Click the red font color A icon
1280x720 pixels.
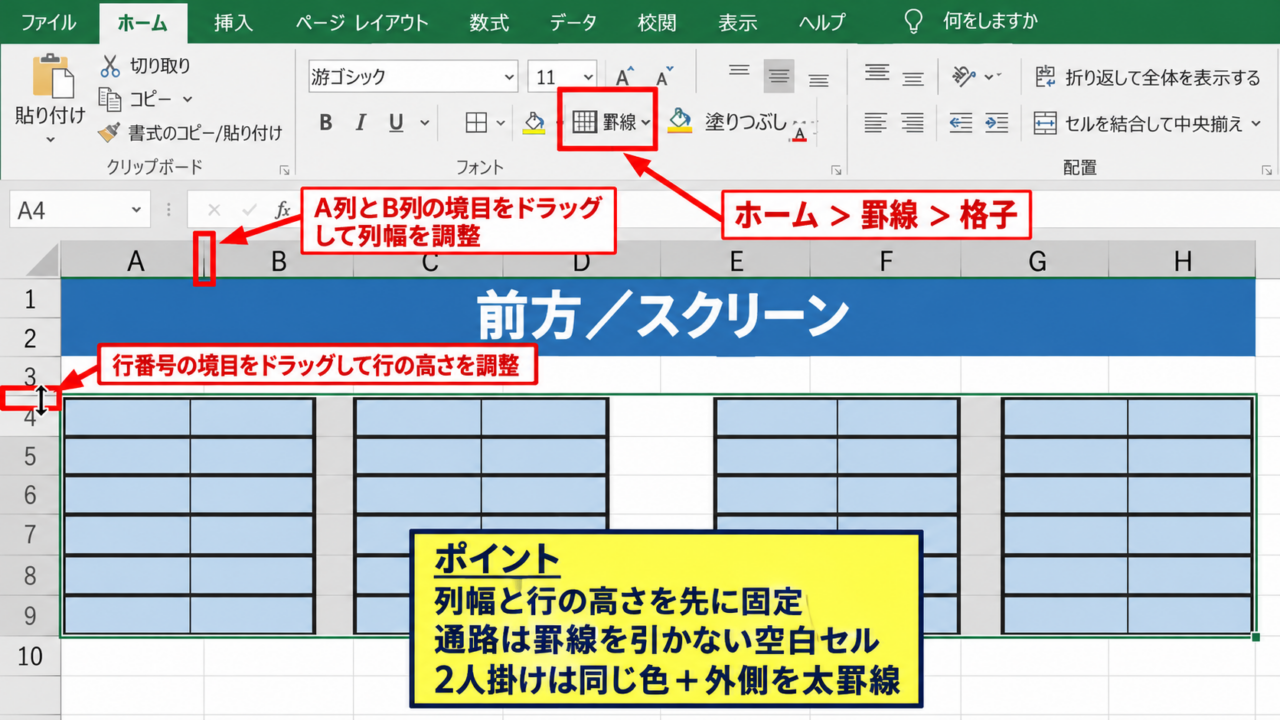(798, 135)
